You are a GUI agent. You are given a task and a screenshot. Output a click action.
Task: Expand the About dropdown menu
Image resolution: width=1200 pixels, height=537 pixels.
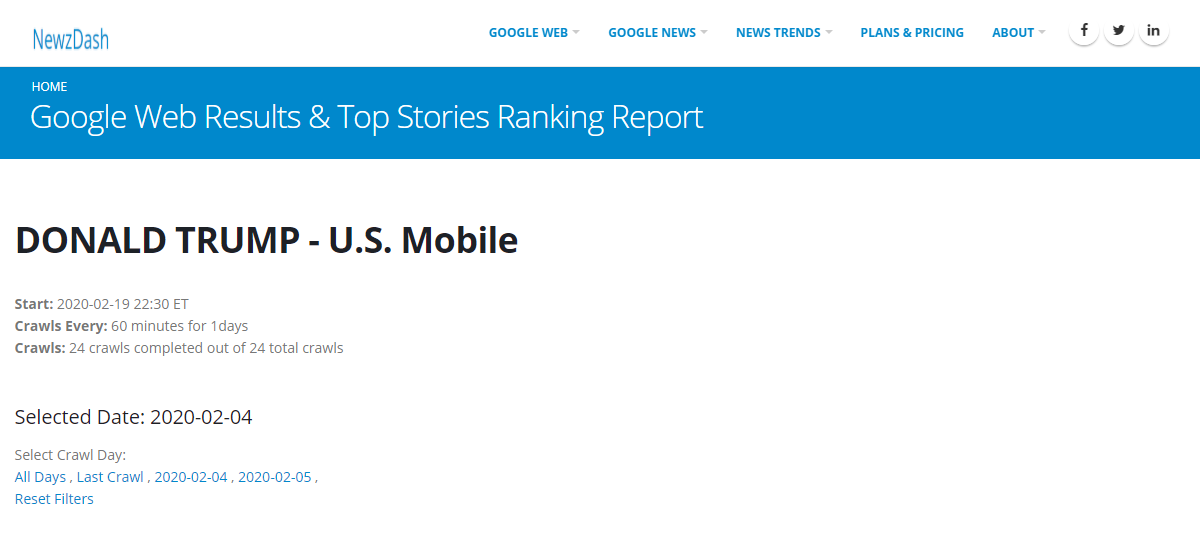[x=1018, y=33]
